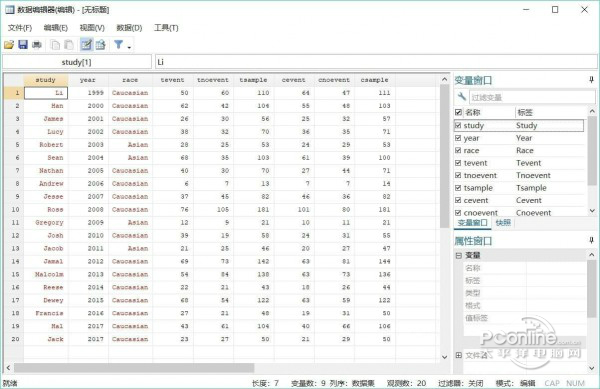The height and width of the screenshot is (389, 600).
Task: Click the Paste toolbar icon
Action: click(x=69, y=45)
